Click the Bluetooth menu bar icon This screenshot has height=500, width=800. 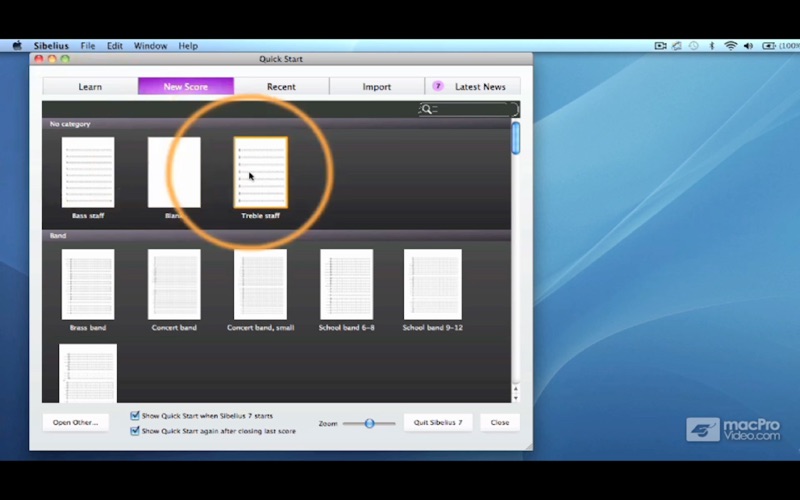712,45
